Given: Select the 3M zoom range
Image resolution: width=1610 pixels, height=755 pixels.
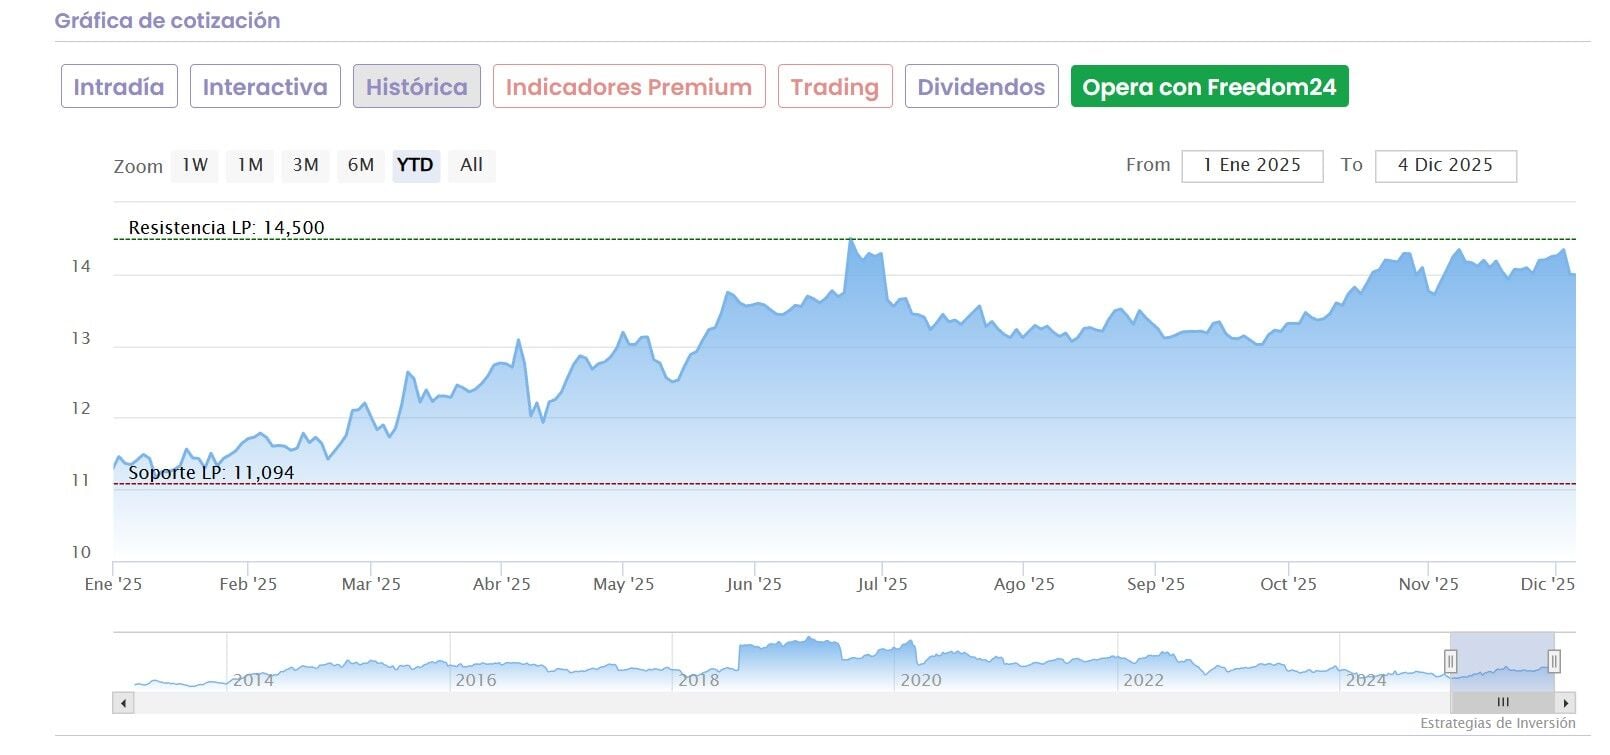Looking at the screenshot, I should pos(305,165).
